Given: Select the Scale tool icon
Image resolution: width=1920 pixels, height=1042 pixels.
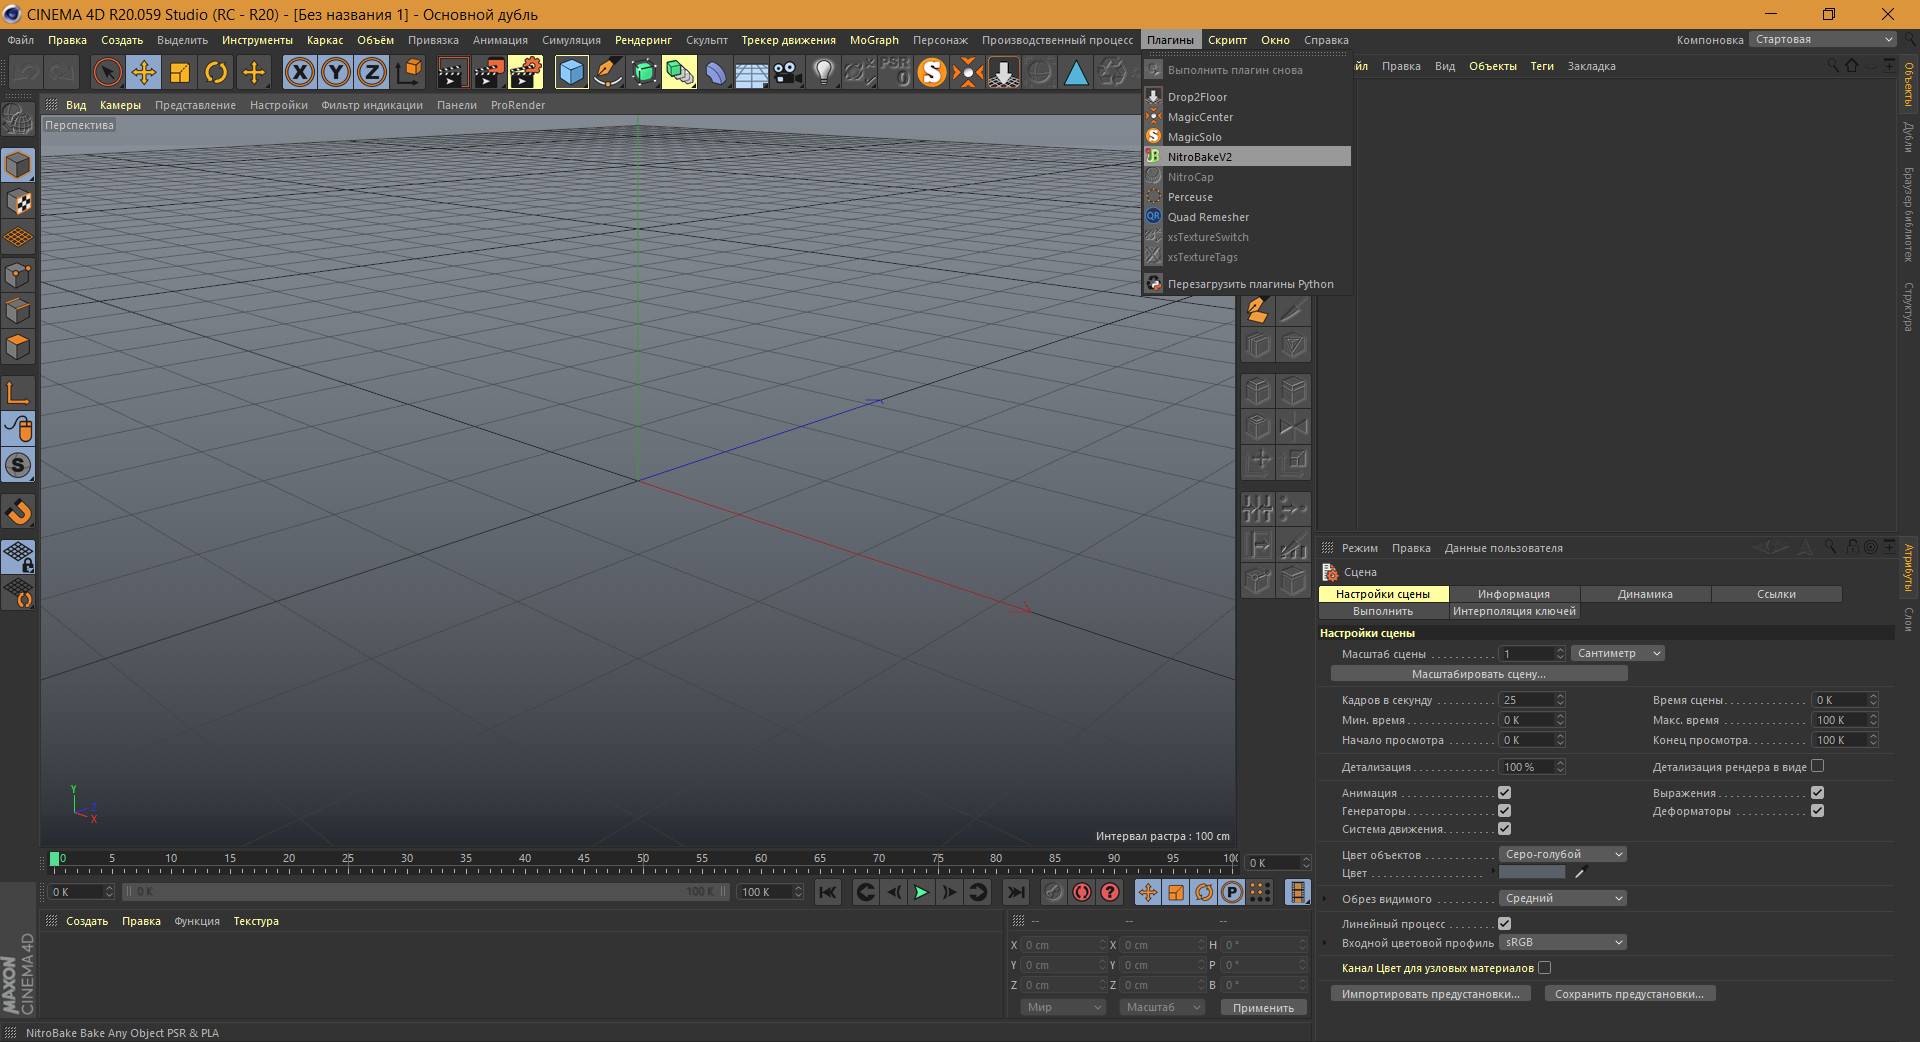Looking at the screenshot, I should point(180,72).
